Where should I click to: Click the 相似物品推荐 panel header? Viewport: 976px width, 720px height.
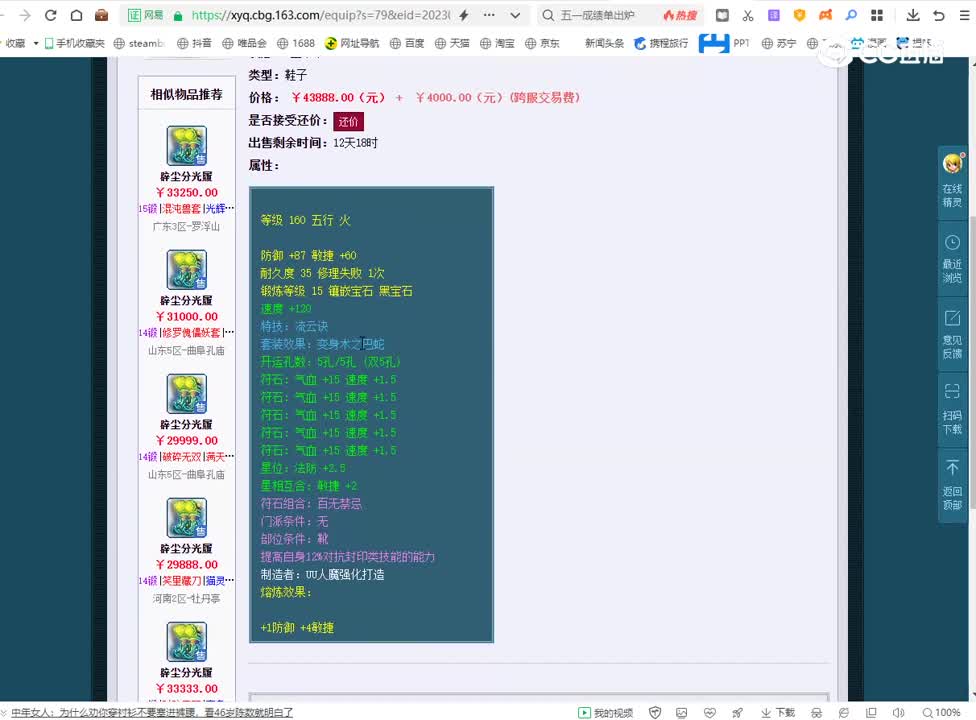pos(186,94)
